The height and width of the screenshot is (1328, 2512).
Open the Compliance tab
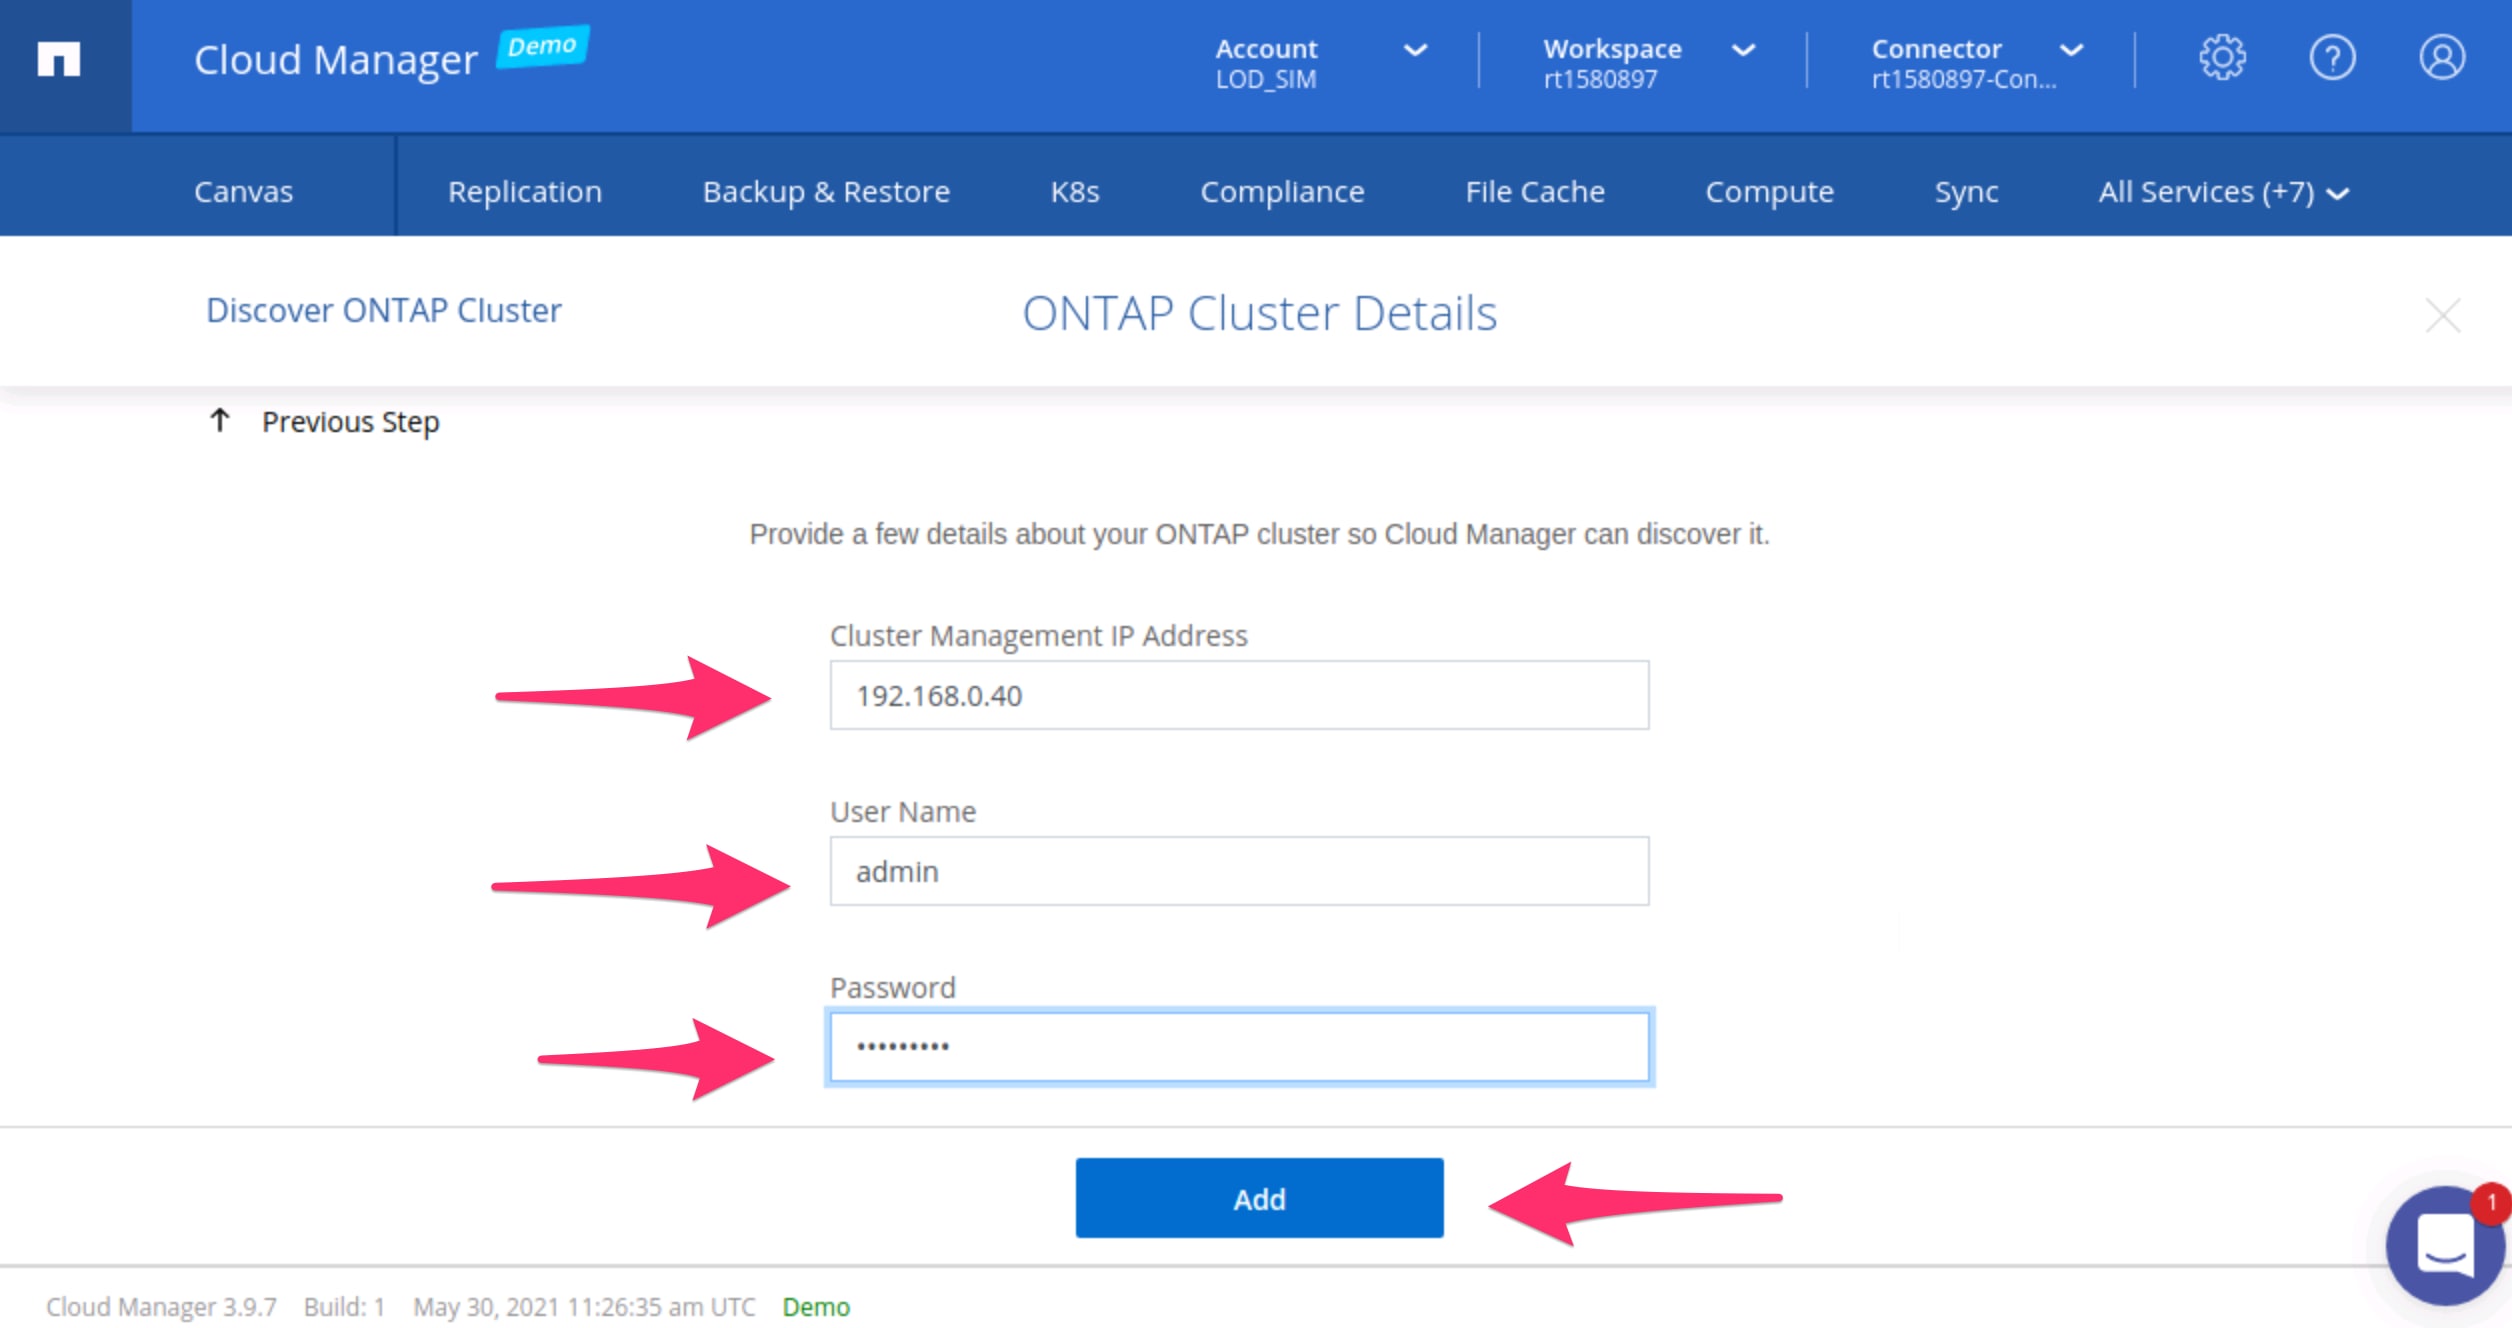pyautogui.click(x=1281, y=192)
